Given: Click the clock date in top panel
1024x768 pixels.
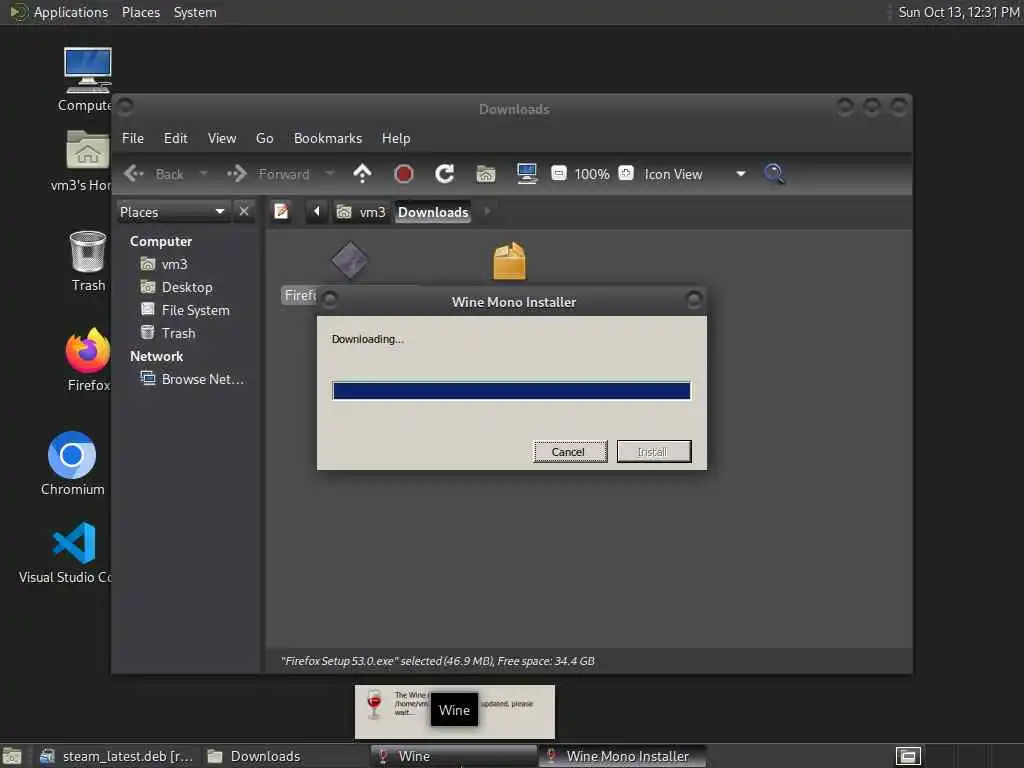Looking at the screenshot, I should click(x=958, y=12).
